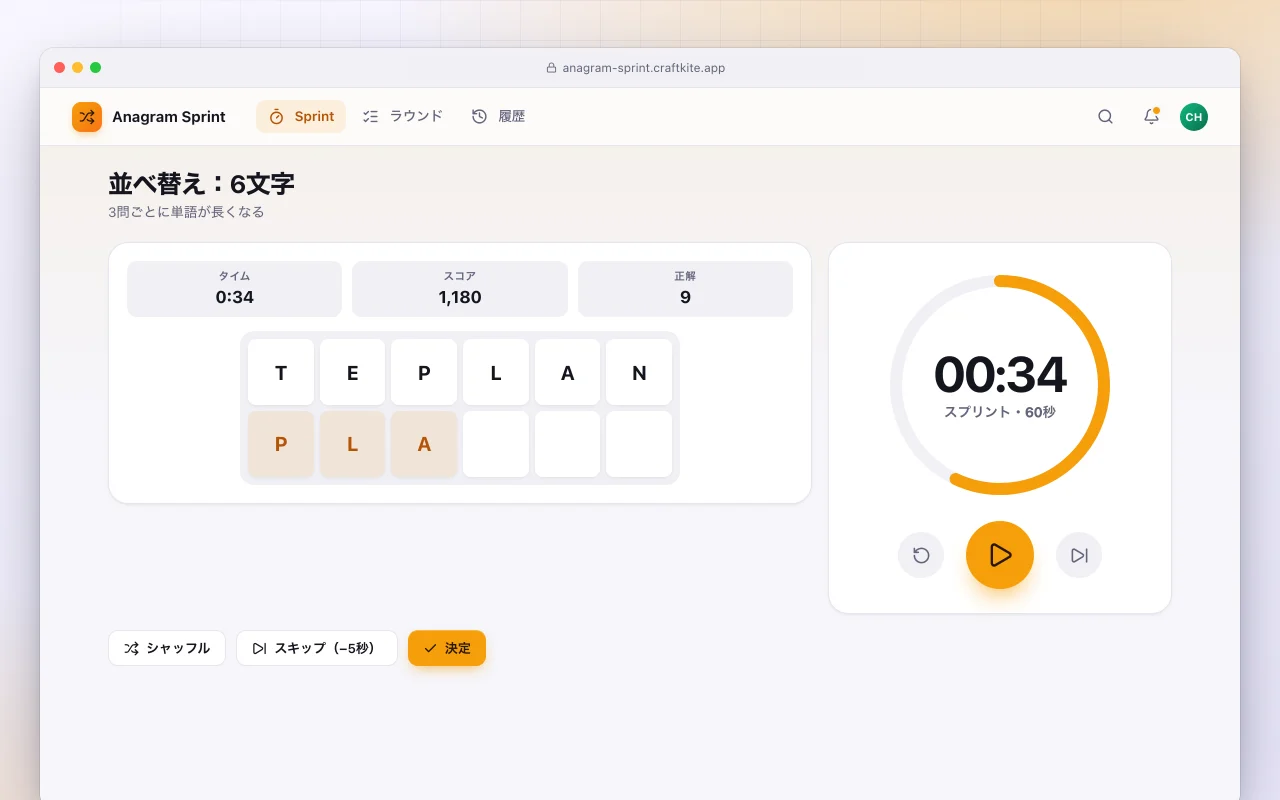Switch to the Sprint tab

[x=301, y=117]
